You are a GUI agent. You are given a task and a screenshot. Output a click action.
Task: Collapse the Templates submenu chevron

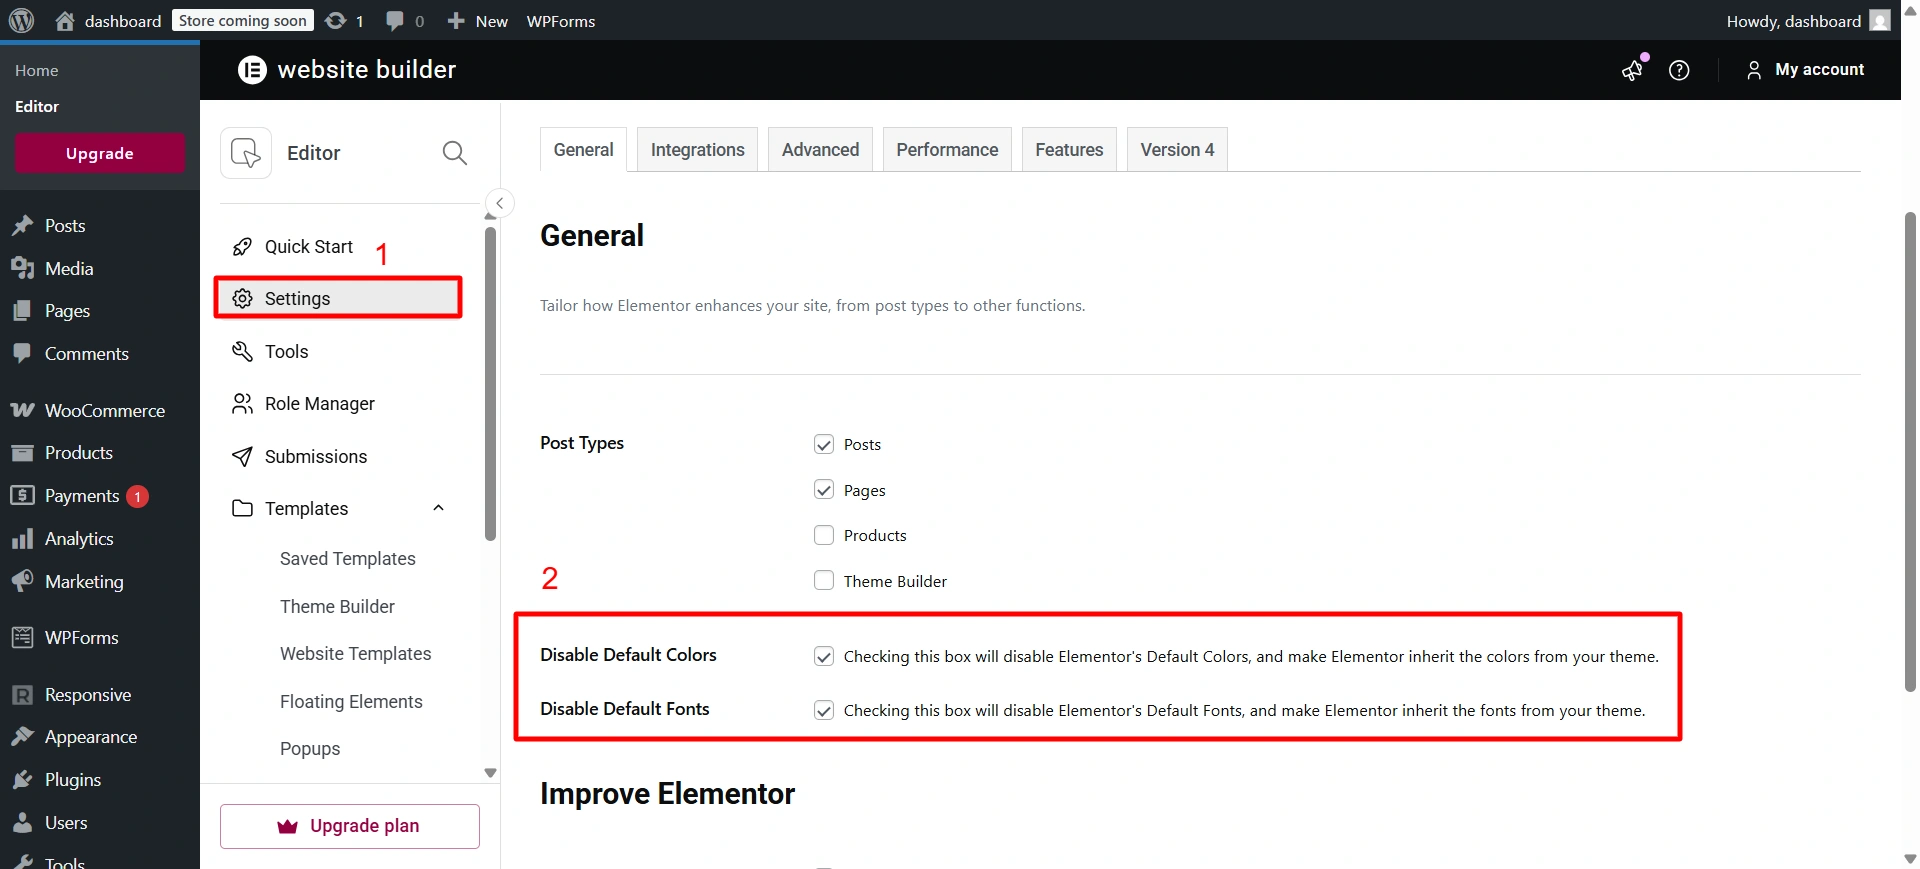pyautogui.click(x=438, y=508)
